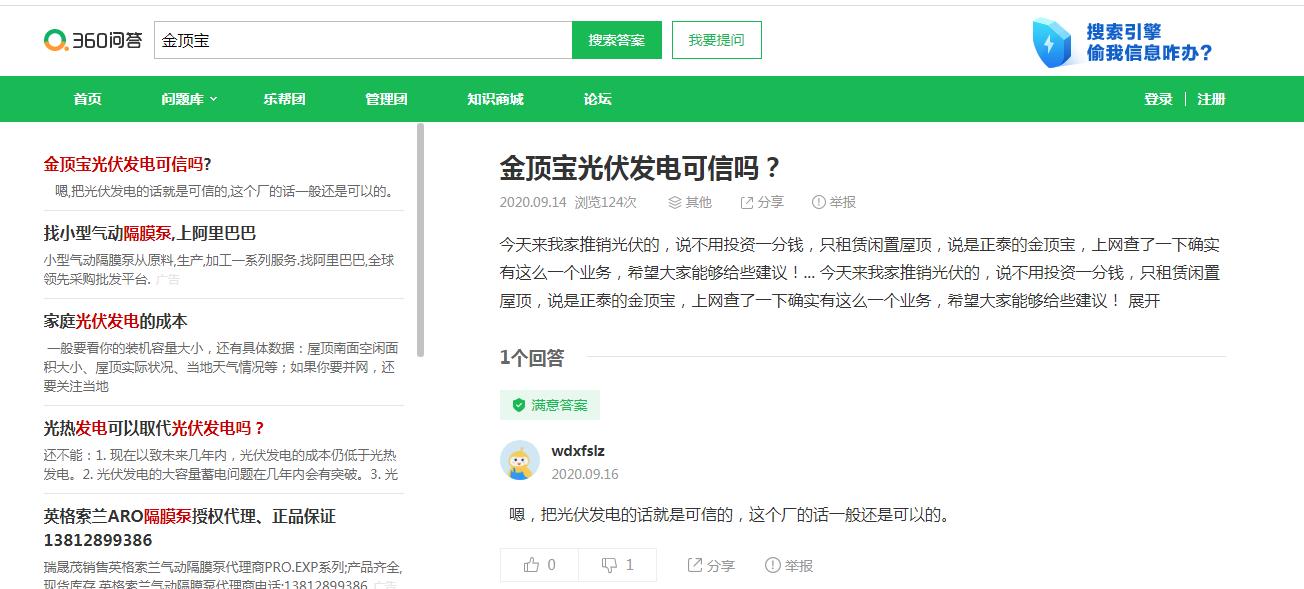
Task: Click 登录 to log in
Action: point(1158,99)
